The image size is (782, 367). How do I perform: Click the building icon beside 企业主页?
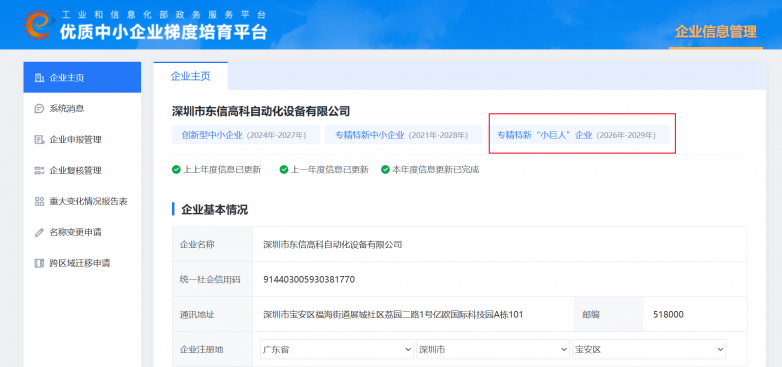coord(39,78)
